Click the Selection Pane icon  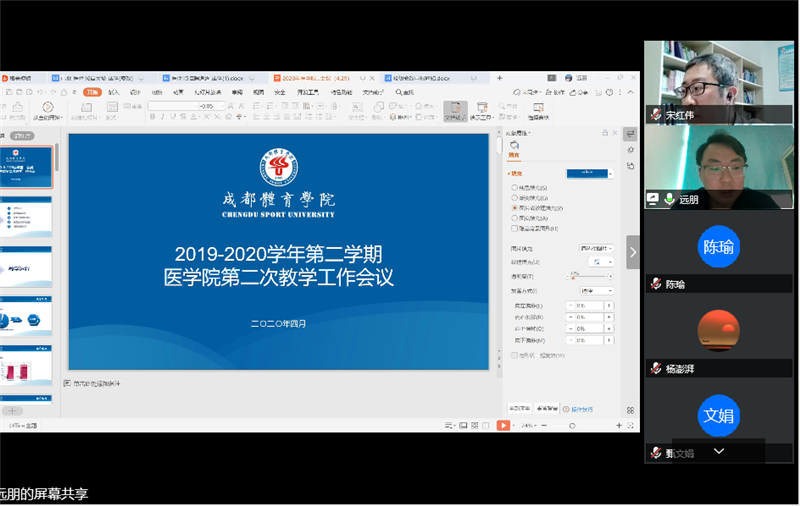tap(538, 107)
